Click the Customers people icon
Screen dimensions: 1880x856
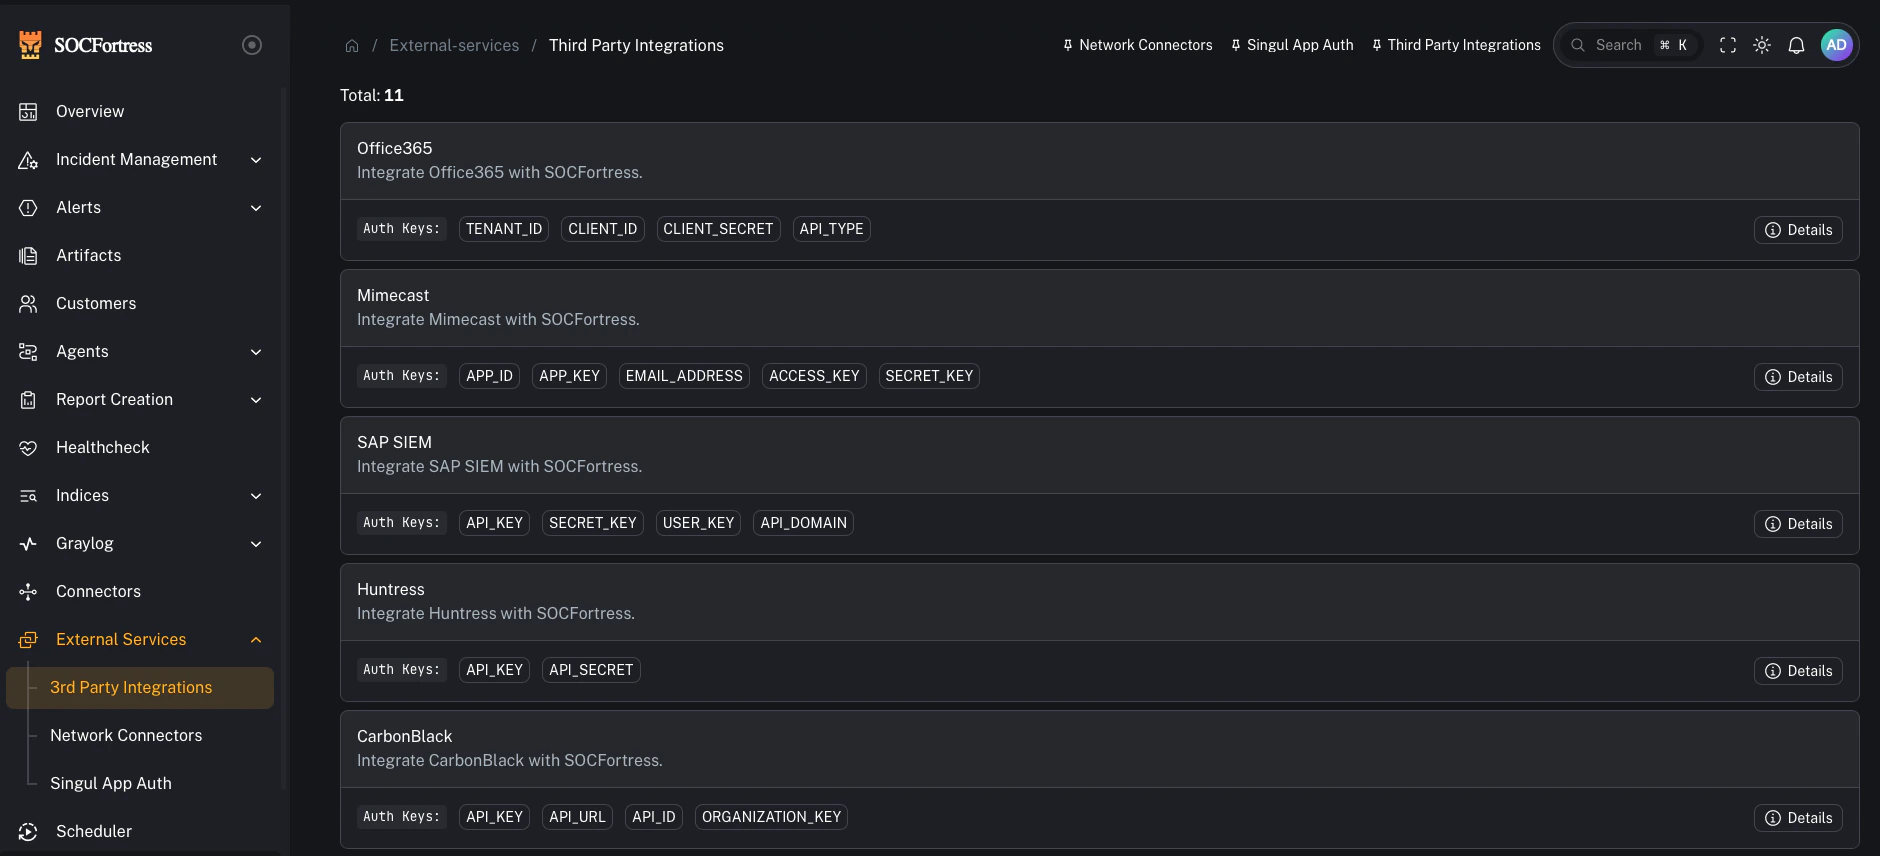tap(28, 304)
